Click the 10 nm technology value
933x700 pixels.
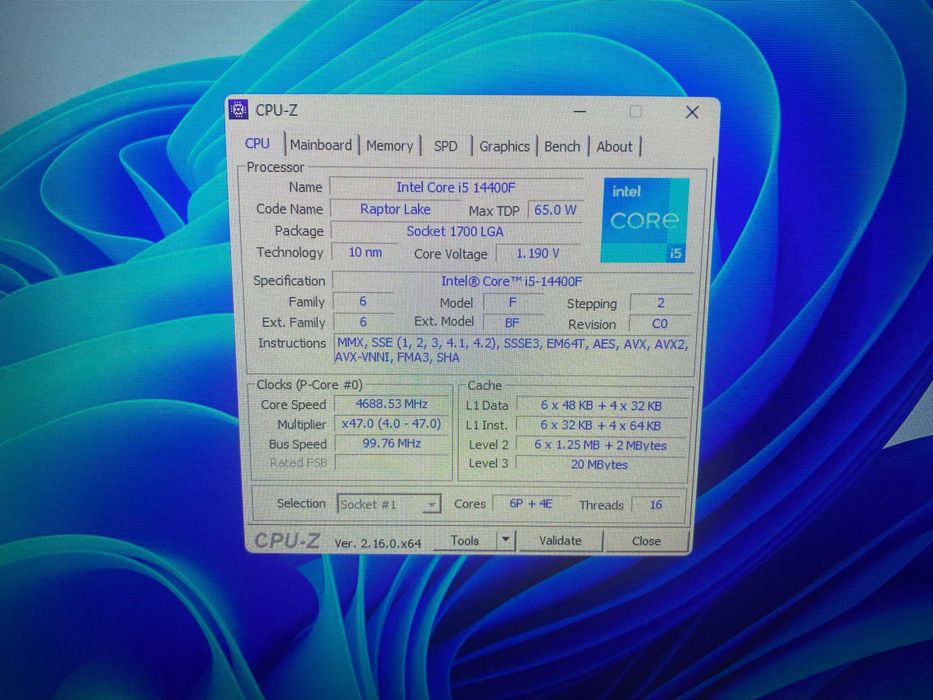[365, 252]
